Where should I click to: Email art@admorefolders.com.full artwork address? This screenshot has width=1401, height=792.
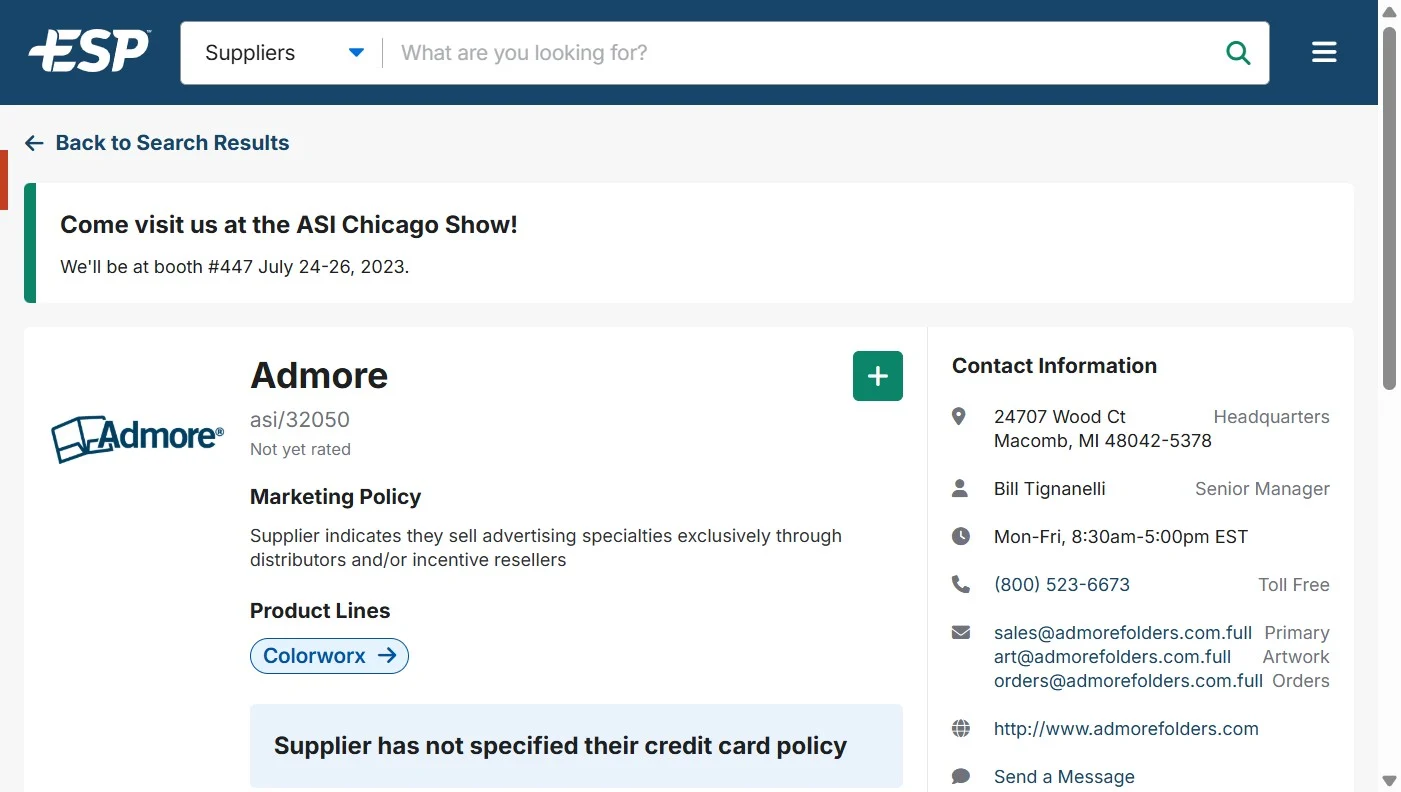point(1112,657)
